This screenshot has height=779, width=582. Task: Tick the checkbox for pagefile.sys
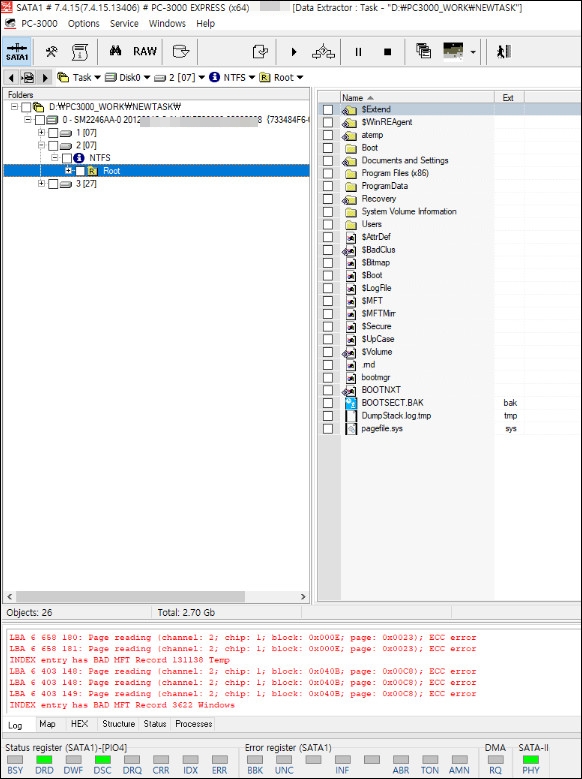click(x=328, y=429)
